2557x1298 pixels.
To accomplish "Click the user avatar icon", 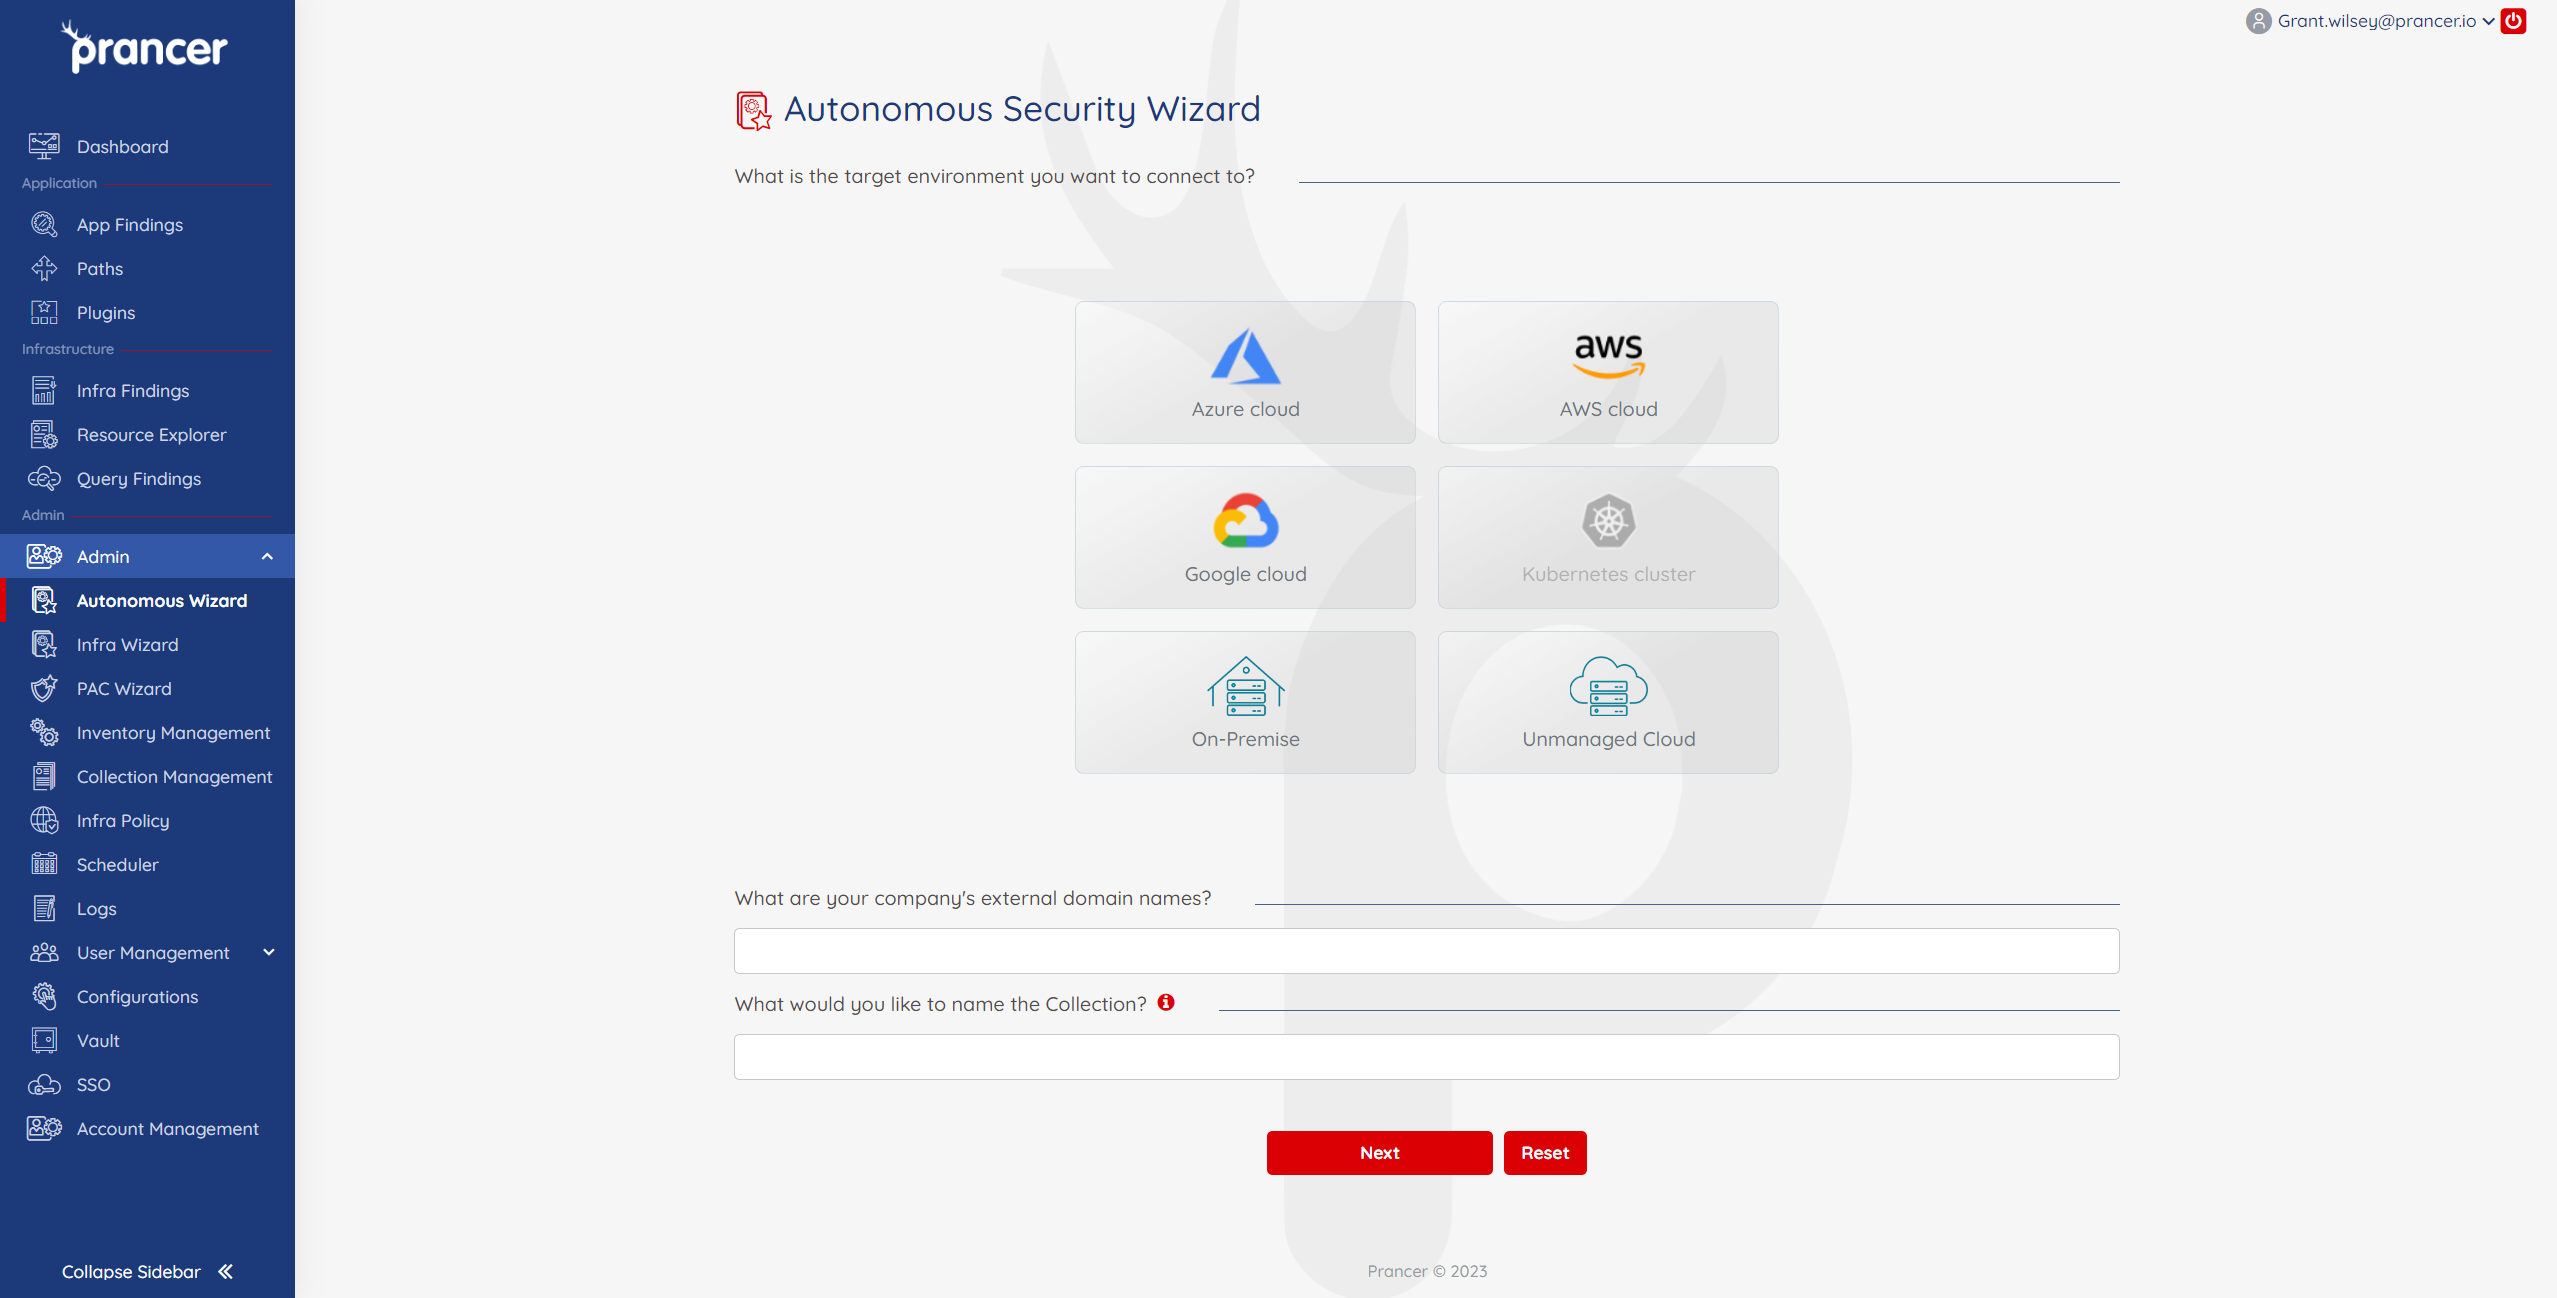I will click(2258, 21).
